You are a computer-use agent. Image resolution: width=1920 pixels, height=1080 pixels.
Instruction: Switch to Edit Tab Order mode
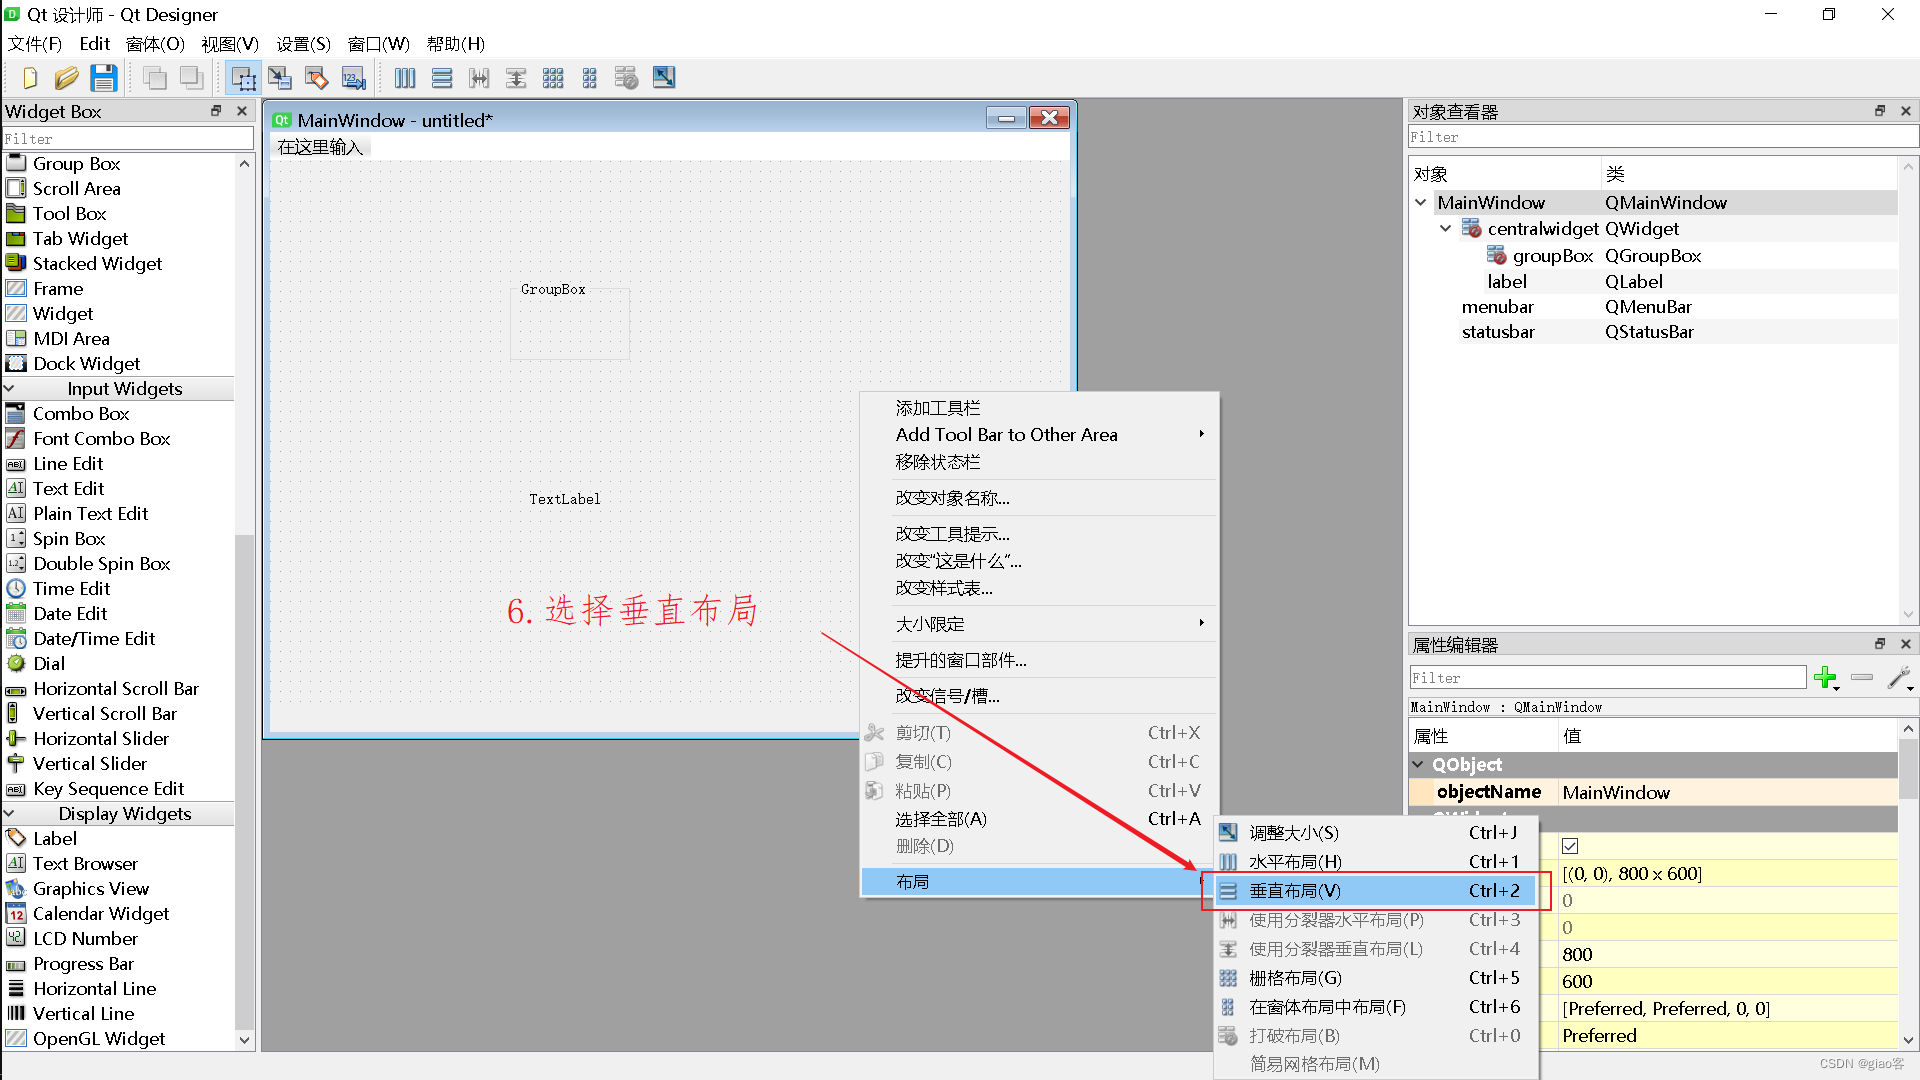[353, 77]
